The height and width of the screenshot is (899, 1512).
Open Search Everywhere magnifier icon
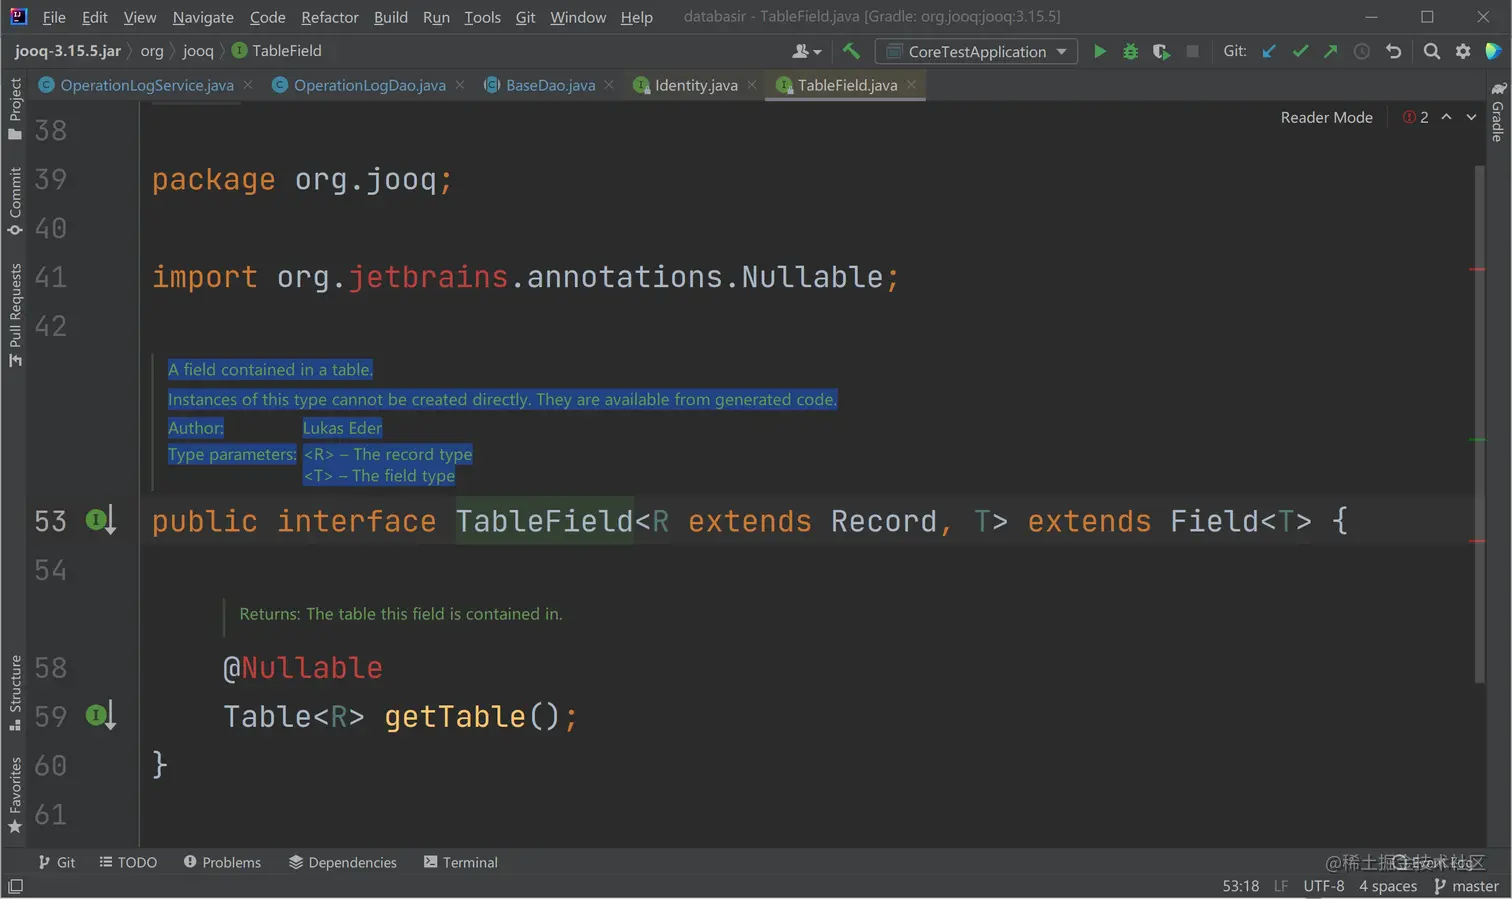point(1432,51)
